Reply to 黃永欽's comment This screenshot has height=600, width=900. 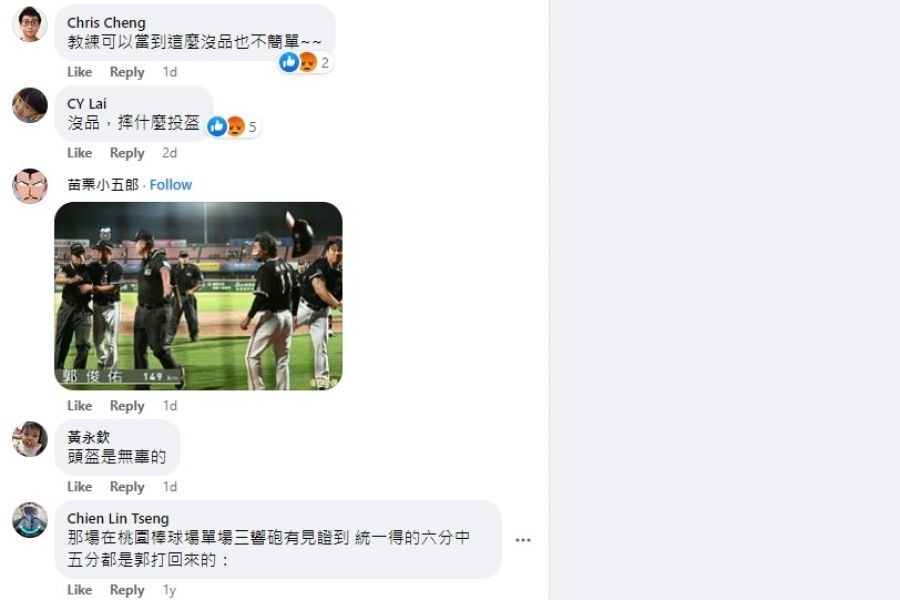point(127,486)
